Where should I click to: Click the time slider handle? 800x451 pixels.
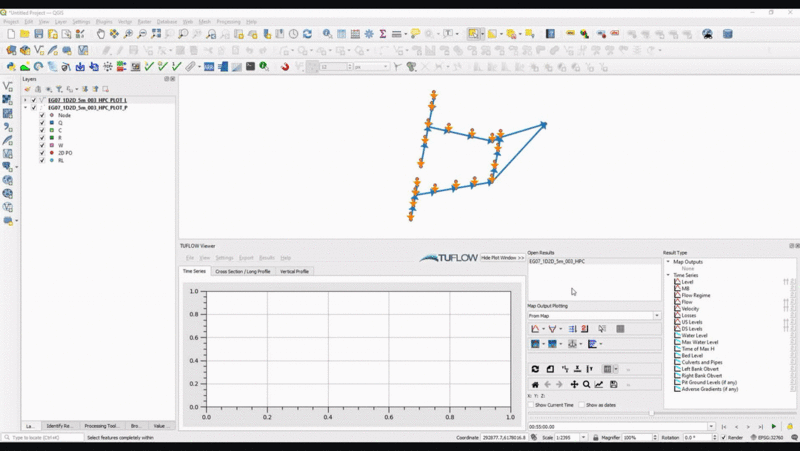(651, 413)
